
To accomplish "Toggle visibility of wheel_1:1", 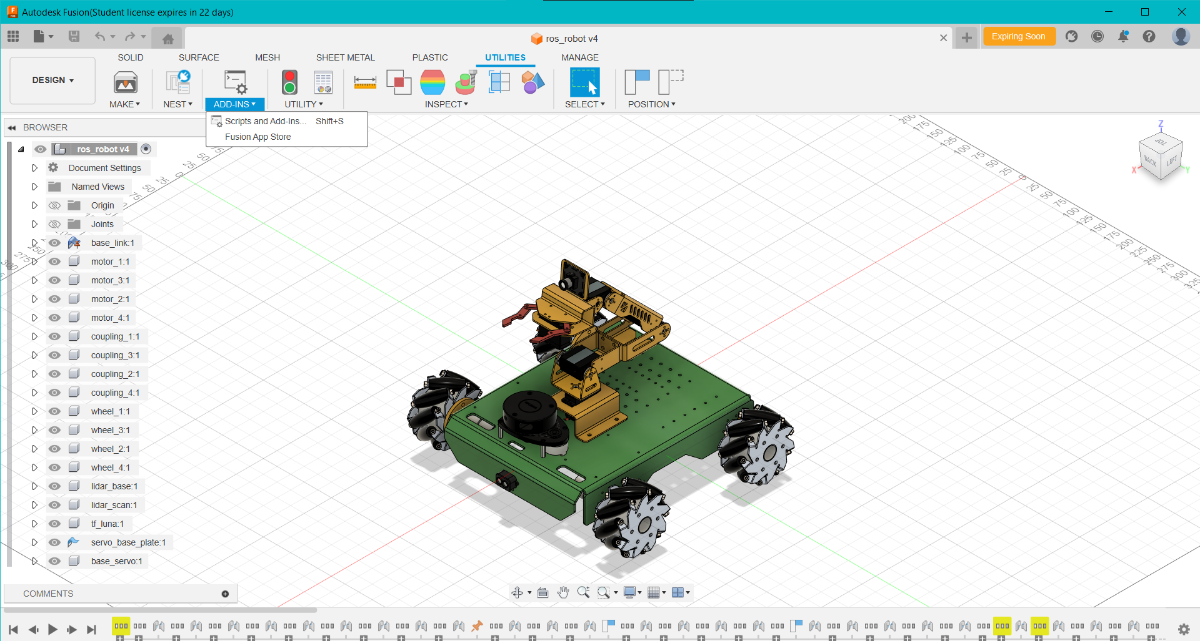I will [55, 411].
